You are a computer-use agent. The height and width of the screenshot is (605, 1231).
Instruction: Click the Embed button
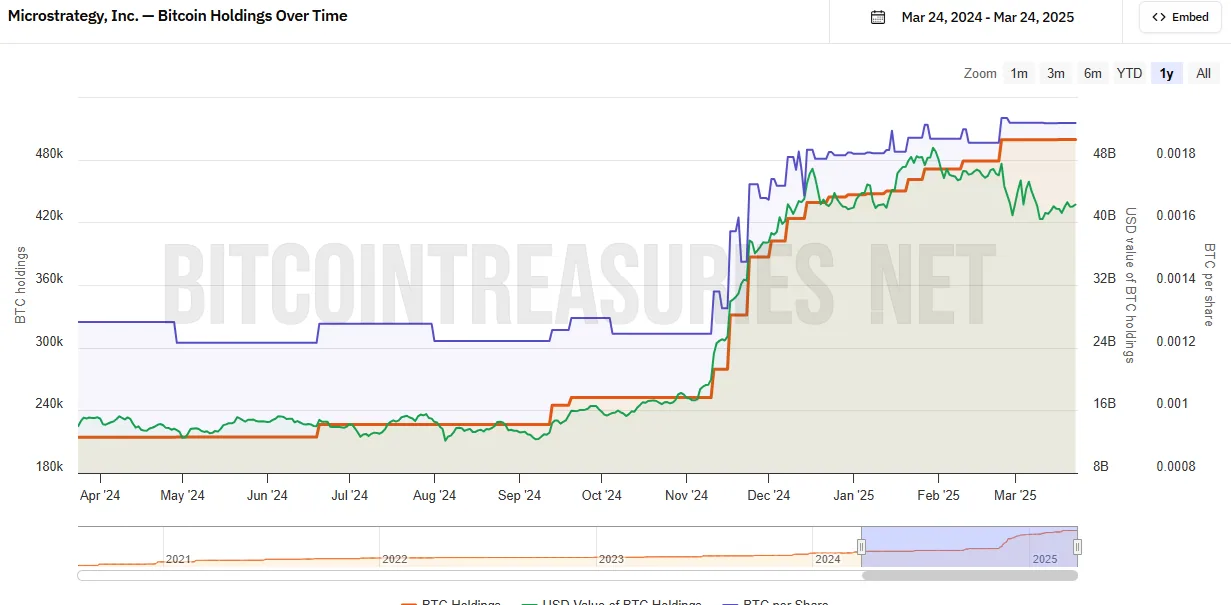pos(1180,17)
